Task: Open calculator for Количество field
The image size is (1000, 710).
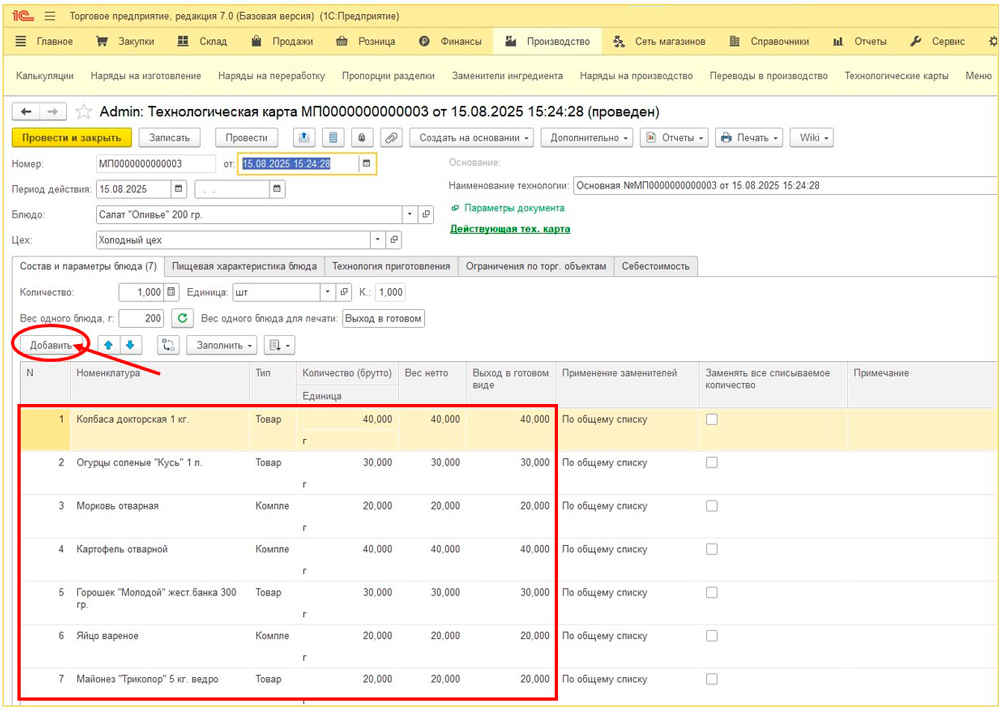Action: point(172,292)
